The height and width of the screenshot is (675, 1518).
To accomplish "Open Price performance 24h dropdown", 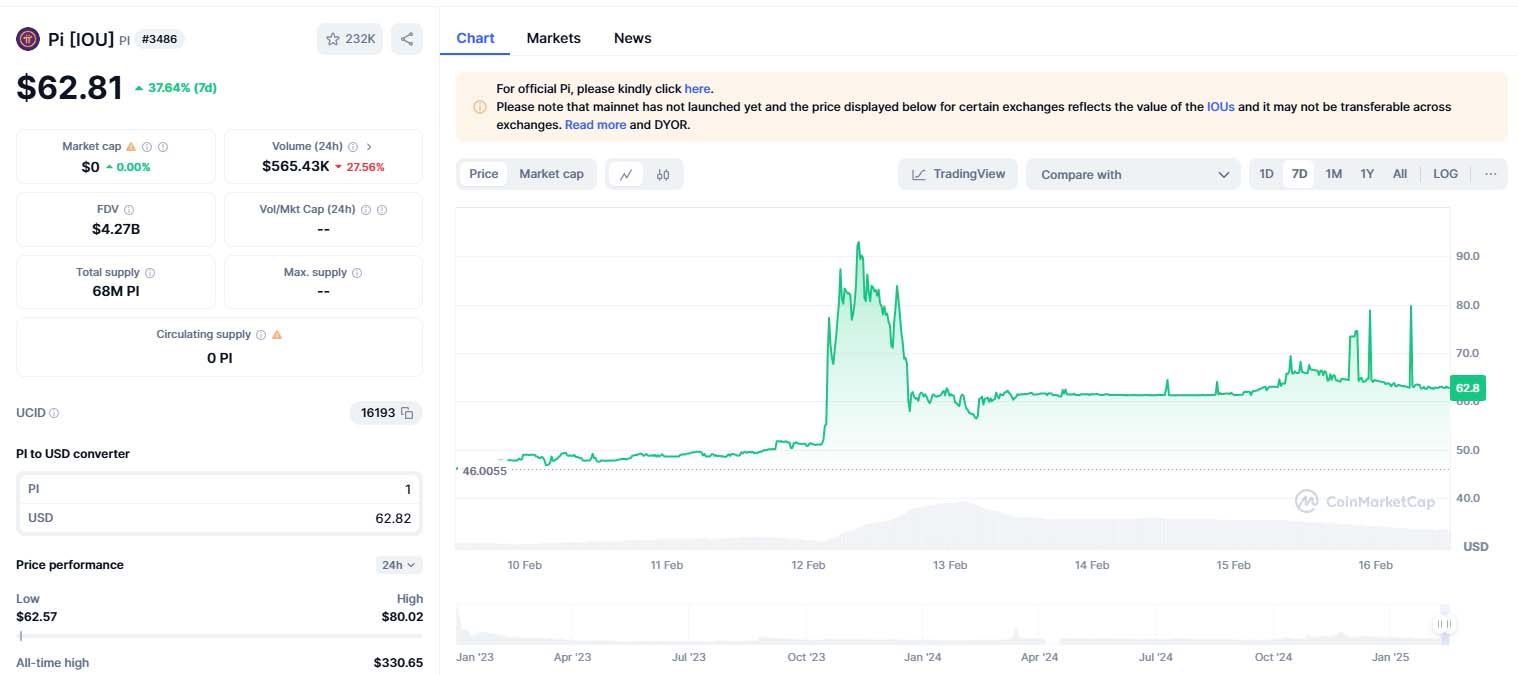I will (399, 565).
